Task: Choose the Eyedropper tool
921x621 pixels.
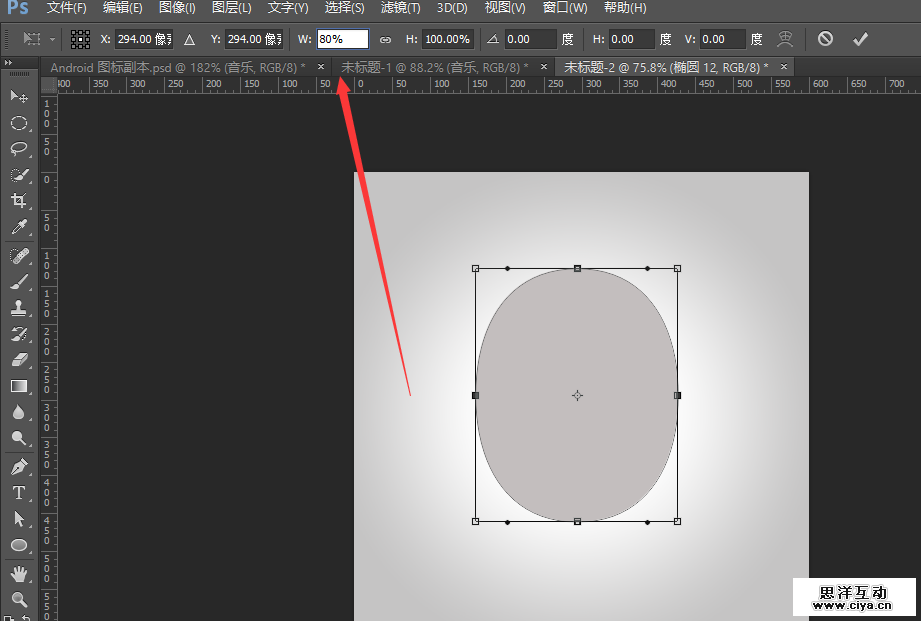Action: point(19,228)
